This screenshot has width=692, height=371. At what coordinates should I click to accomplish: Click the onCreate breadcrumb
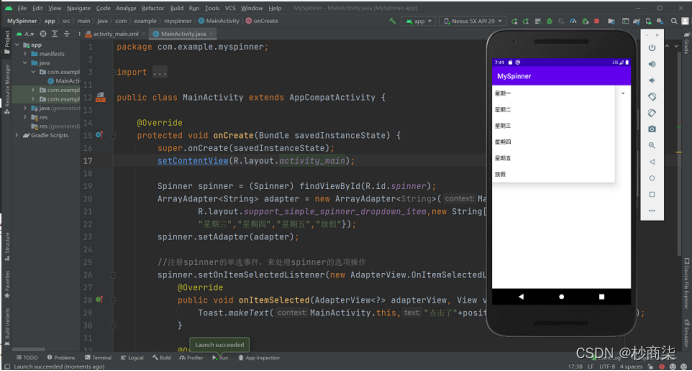pyautogui.click(x=262, y=21)
